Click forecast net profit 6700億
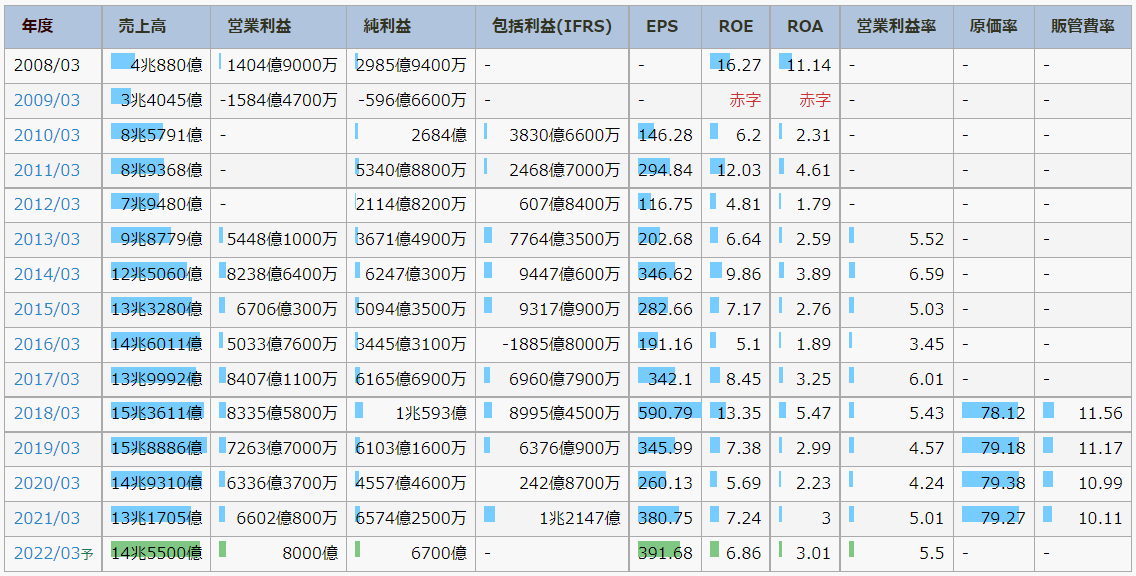Screen dimensions: 1136x576 tap(441, 554)
